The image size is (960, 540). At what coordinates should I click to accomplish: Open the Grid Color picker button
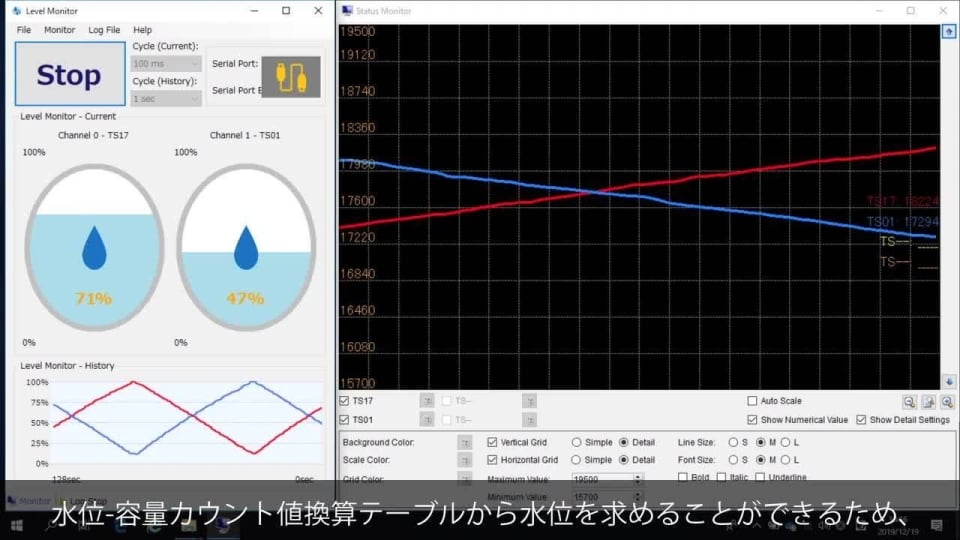coord(465,479)
